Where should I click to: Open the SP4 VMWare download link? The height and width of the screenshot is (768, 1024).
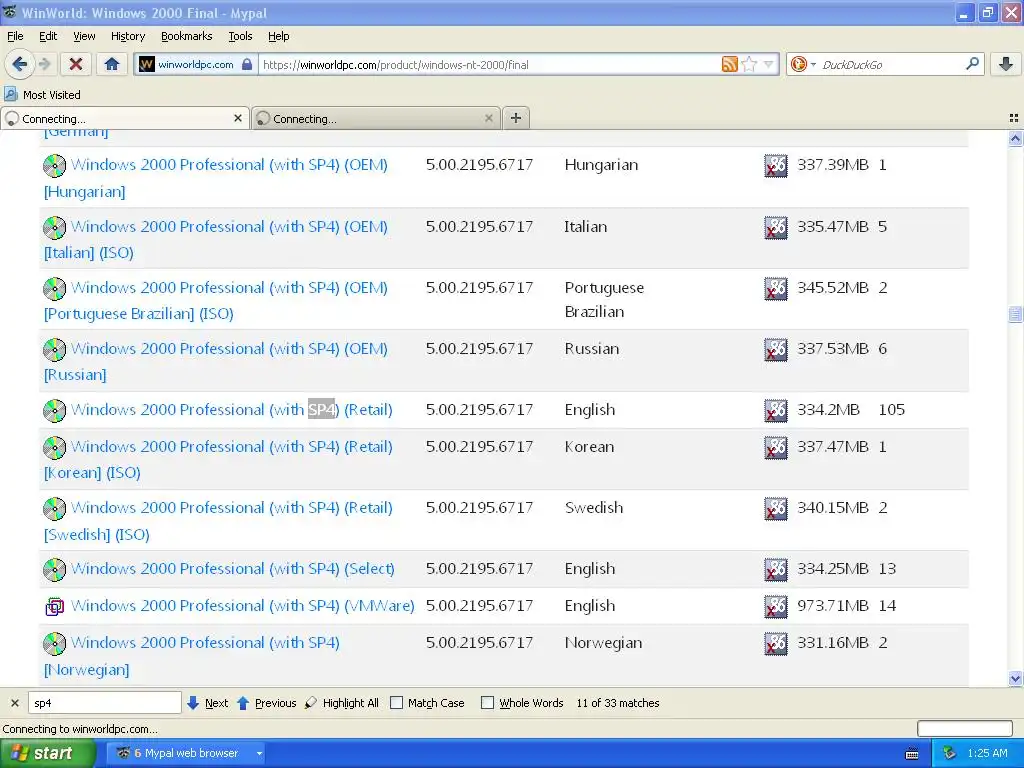pyautogui.click(x=243, y=605)
